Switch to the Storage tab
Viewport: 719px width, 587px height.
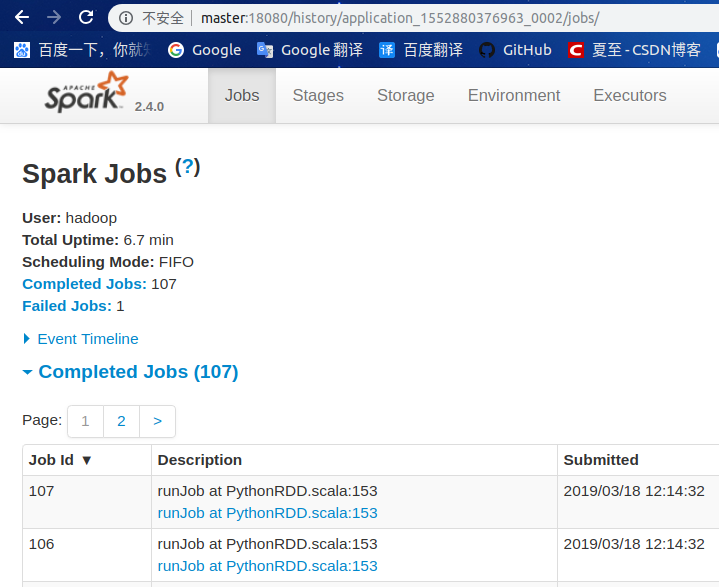(406, 95)
